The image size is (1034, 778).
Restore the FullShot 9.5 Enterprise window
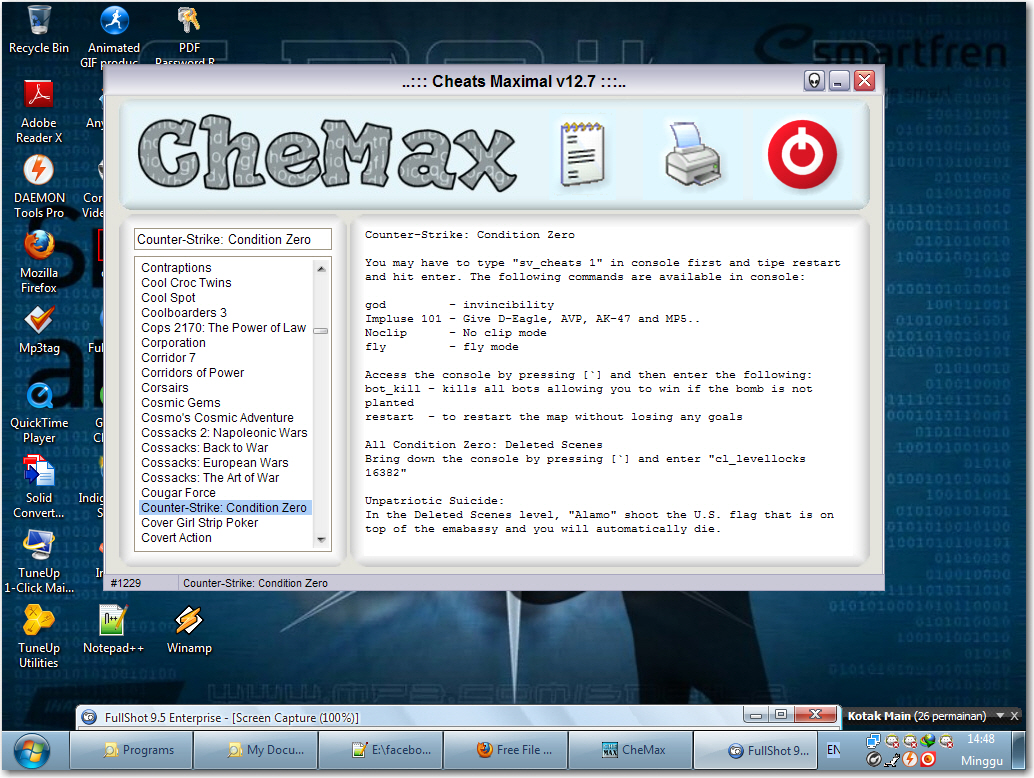[x=781, y=715]
